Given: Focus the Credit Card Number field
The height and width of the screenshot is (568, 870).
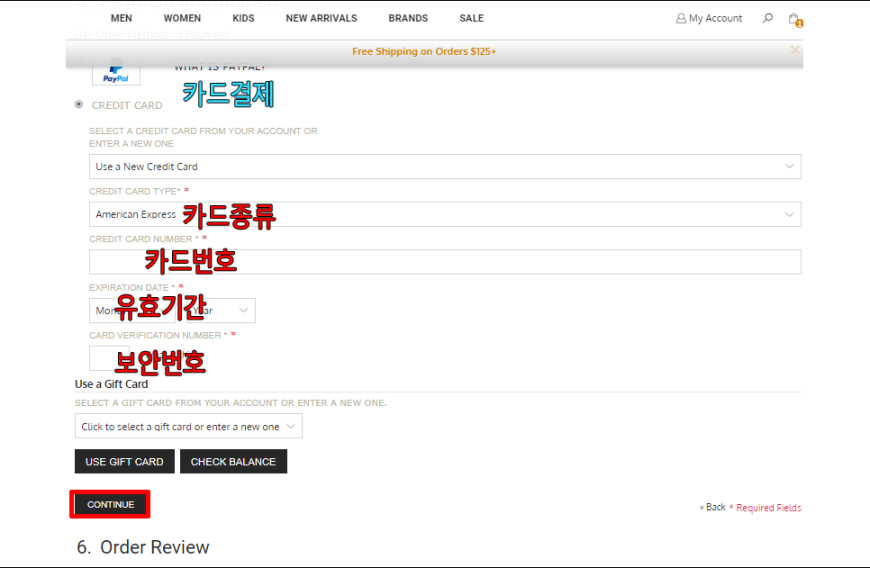Looking at the screenshot, I should coord(445,262).
